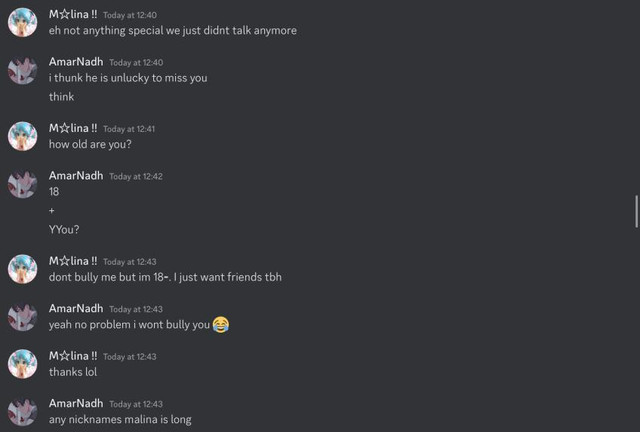Screen dimensions: 640x432
Task: Click M☆lina's avatar next to "how old are you?"
Action: [22, 136]
